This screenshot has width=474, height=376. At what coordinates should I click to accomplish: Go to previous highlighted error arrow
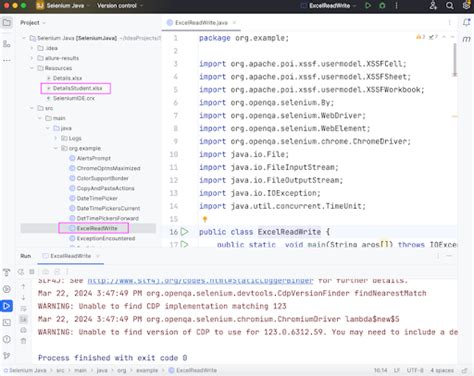(x=444, y=37)
